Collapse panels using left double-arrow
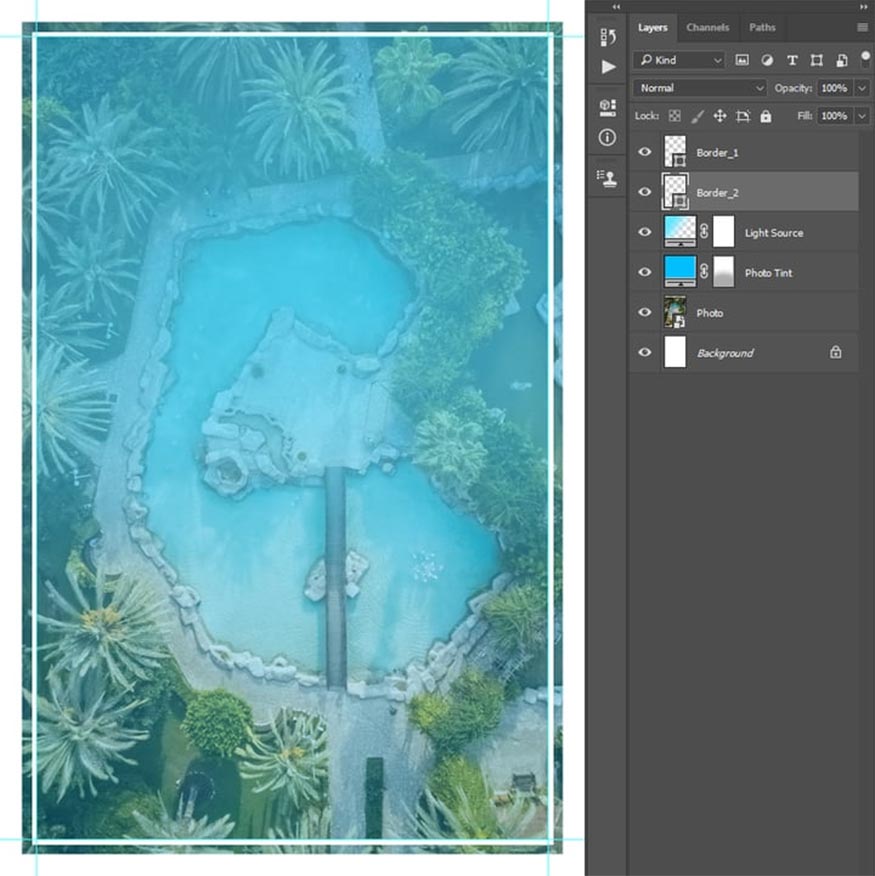 pos(616,7)
